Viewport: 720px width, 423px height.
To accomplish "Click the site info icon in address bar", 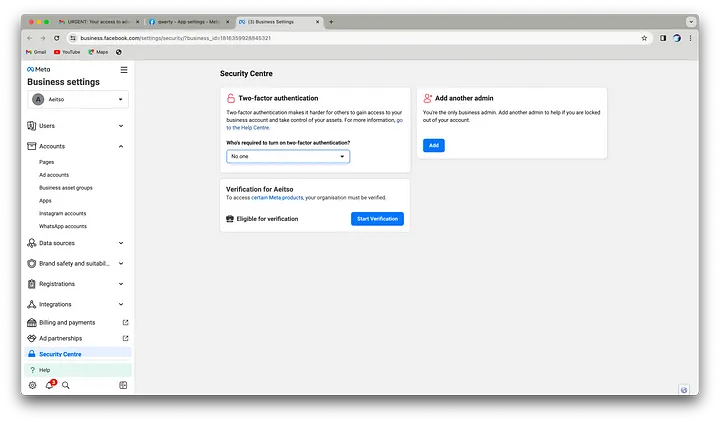I will tap(73, 38).
